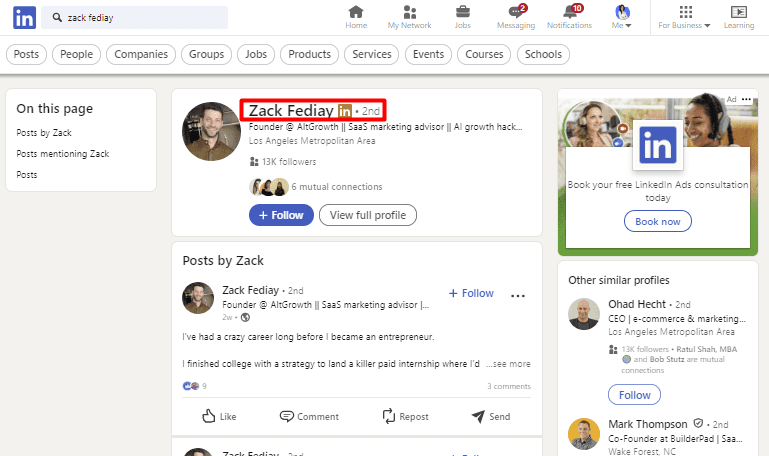Viewport: 769px width, 456px height.
Task: Like the post
Action: (219, 416)
